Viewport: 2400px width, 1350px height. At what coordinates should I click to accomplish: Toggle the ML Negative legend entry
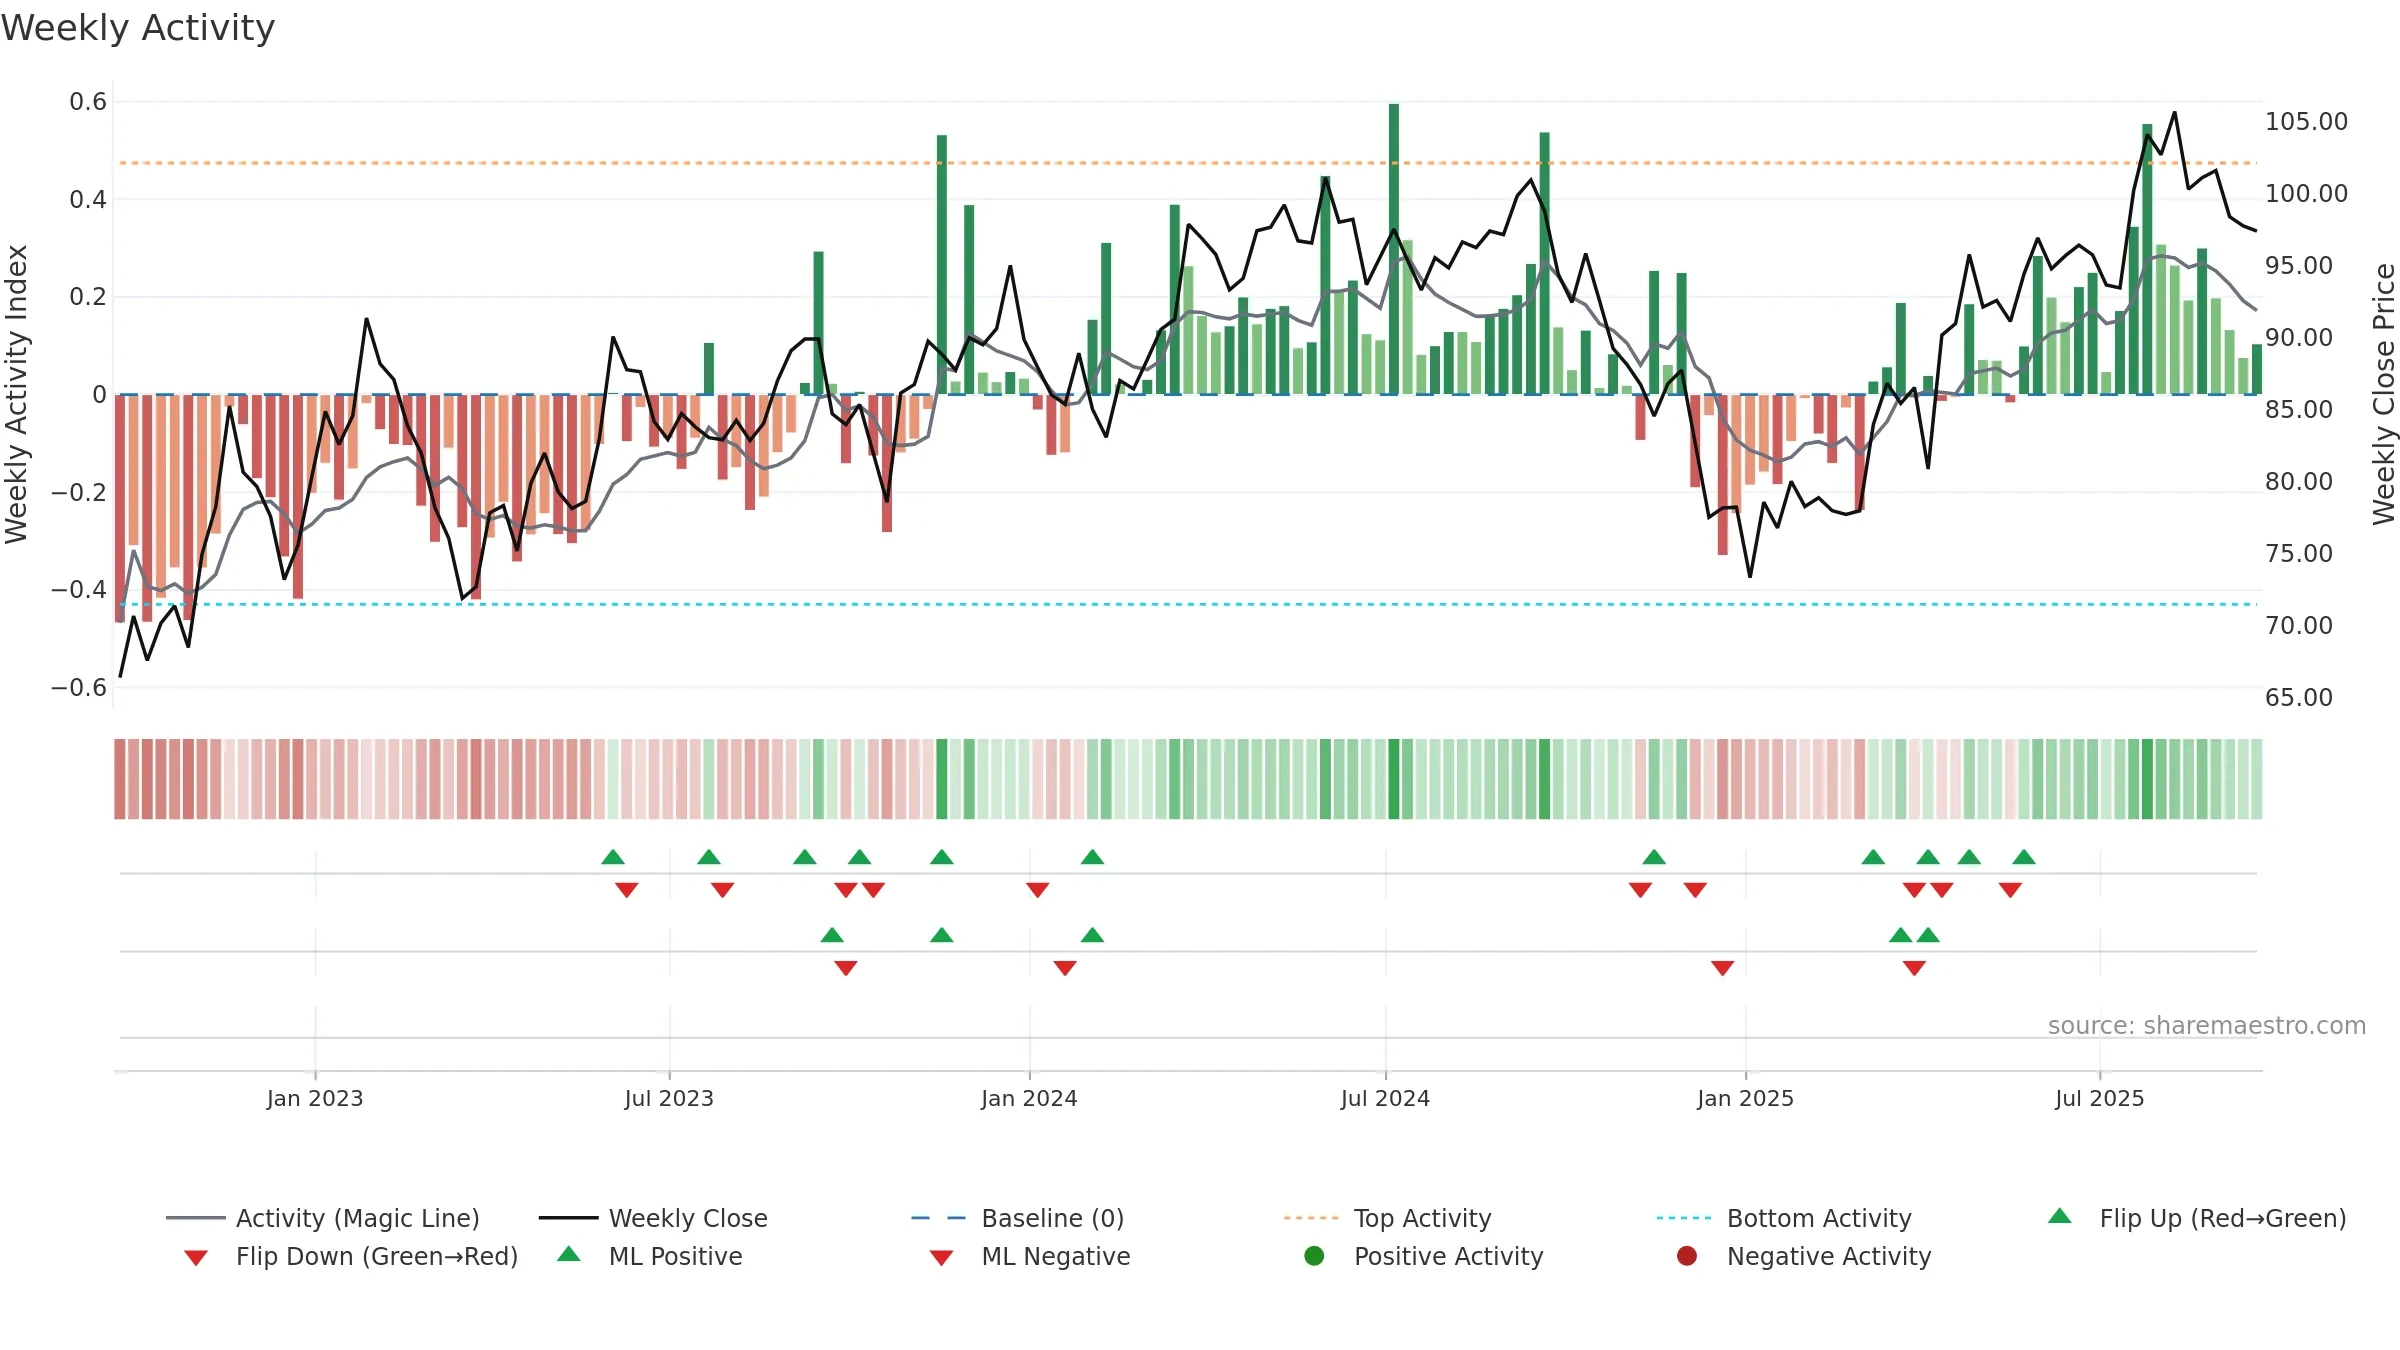point(1030,1256)
